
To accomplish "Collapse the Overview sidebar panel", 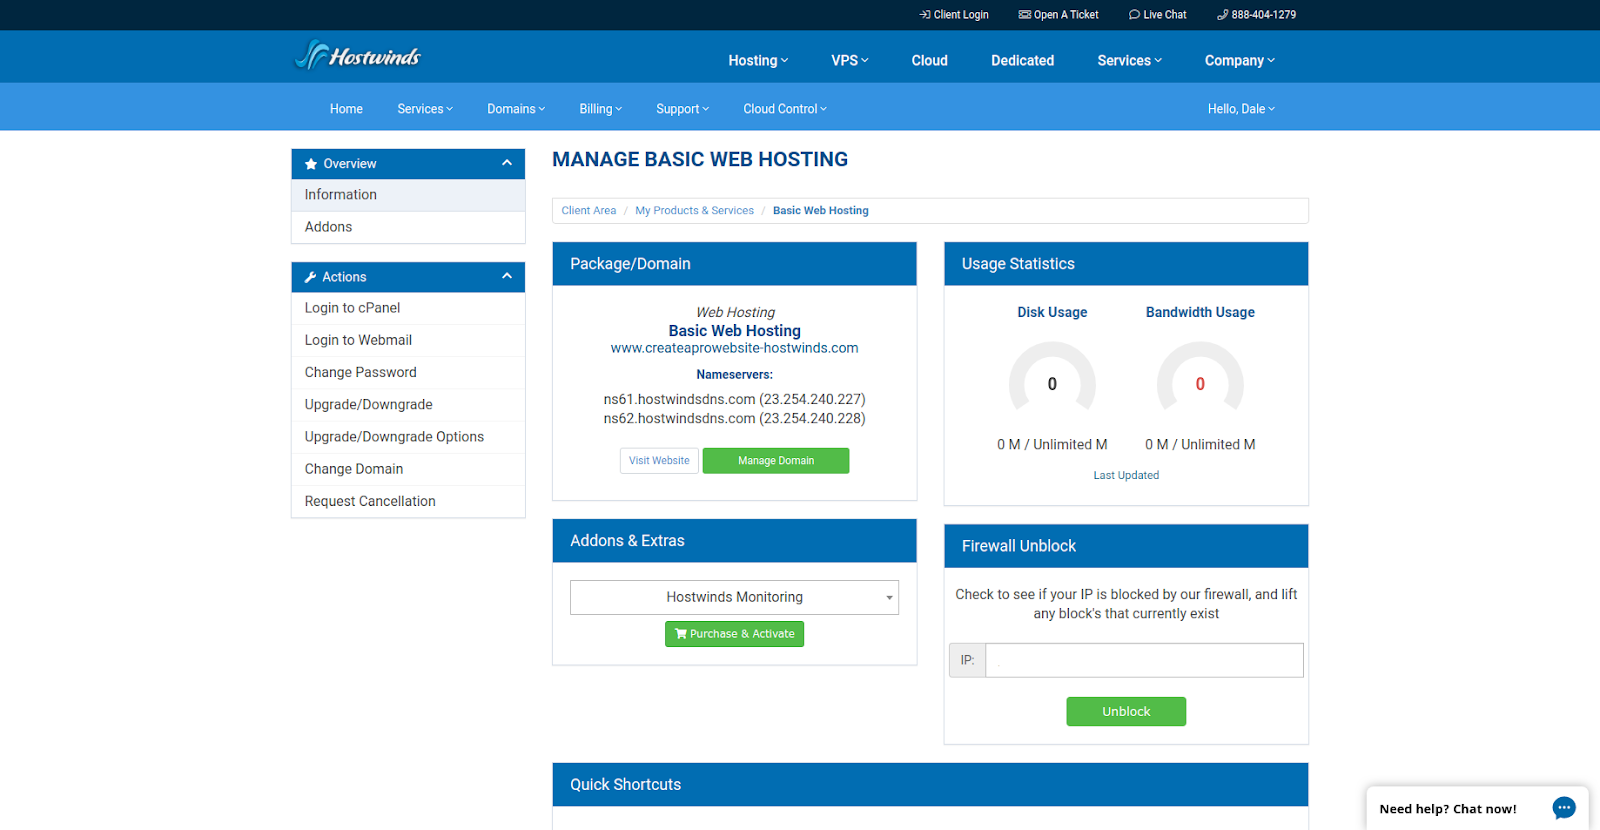I will (x=507, y=163).
